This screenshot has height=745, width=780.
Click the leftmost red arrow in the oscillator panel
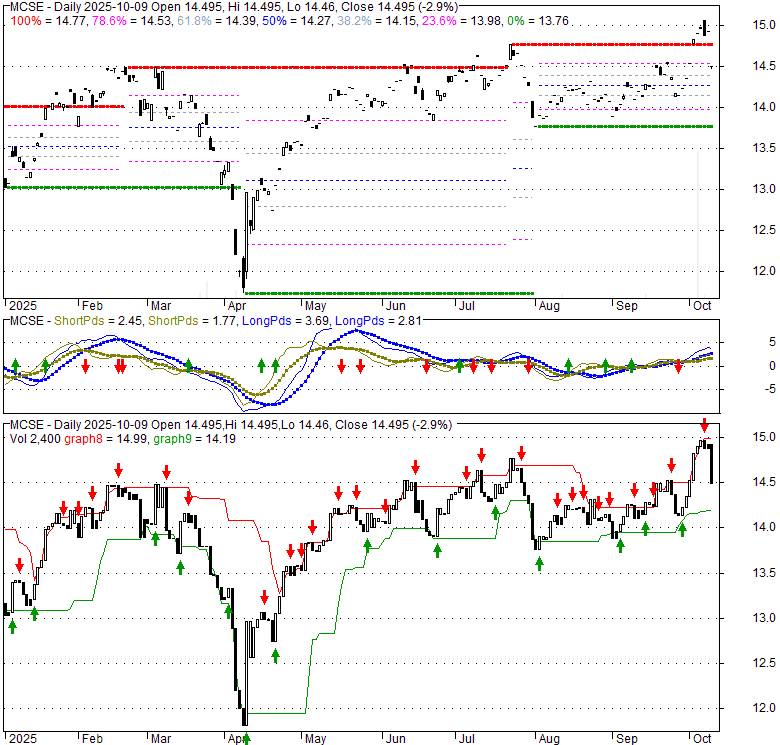click(x=85, y=366)
